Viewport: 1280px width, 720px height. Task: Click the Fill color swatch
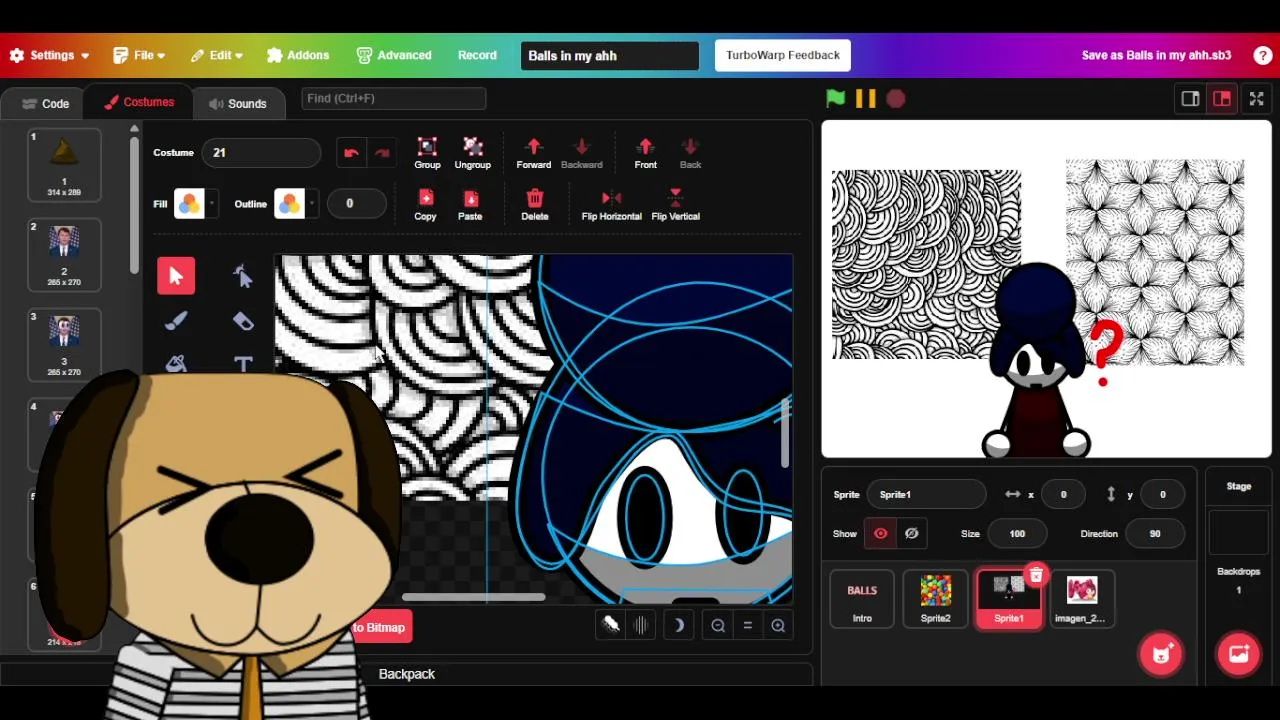point(189,204)
